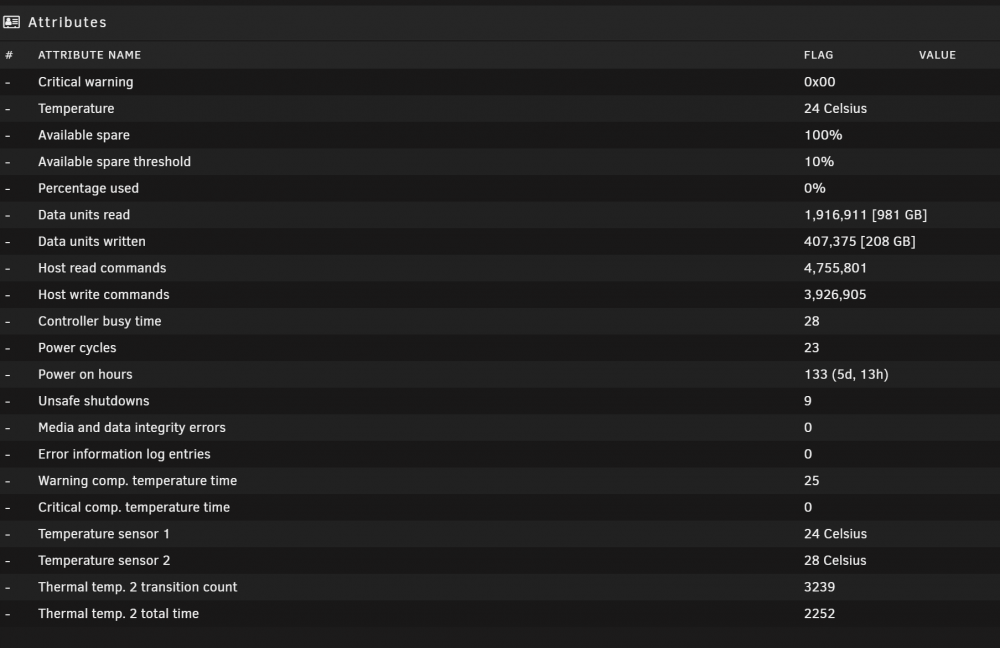The height and width of the screenshot is (648, 1000).
Task: Click the Data units read value
Action: pos(865,215)
